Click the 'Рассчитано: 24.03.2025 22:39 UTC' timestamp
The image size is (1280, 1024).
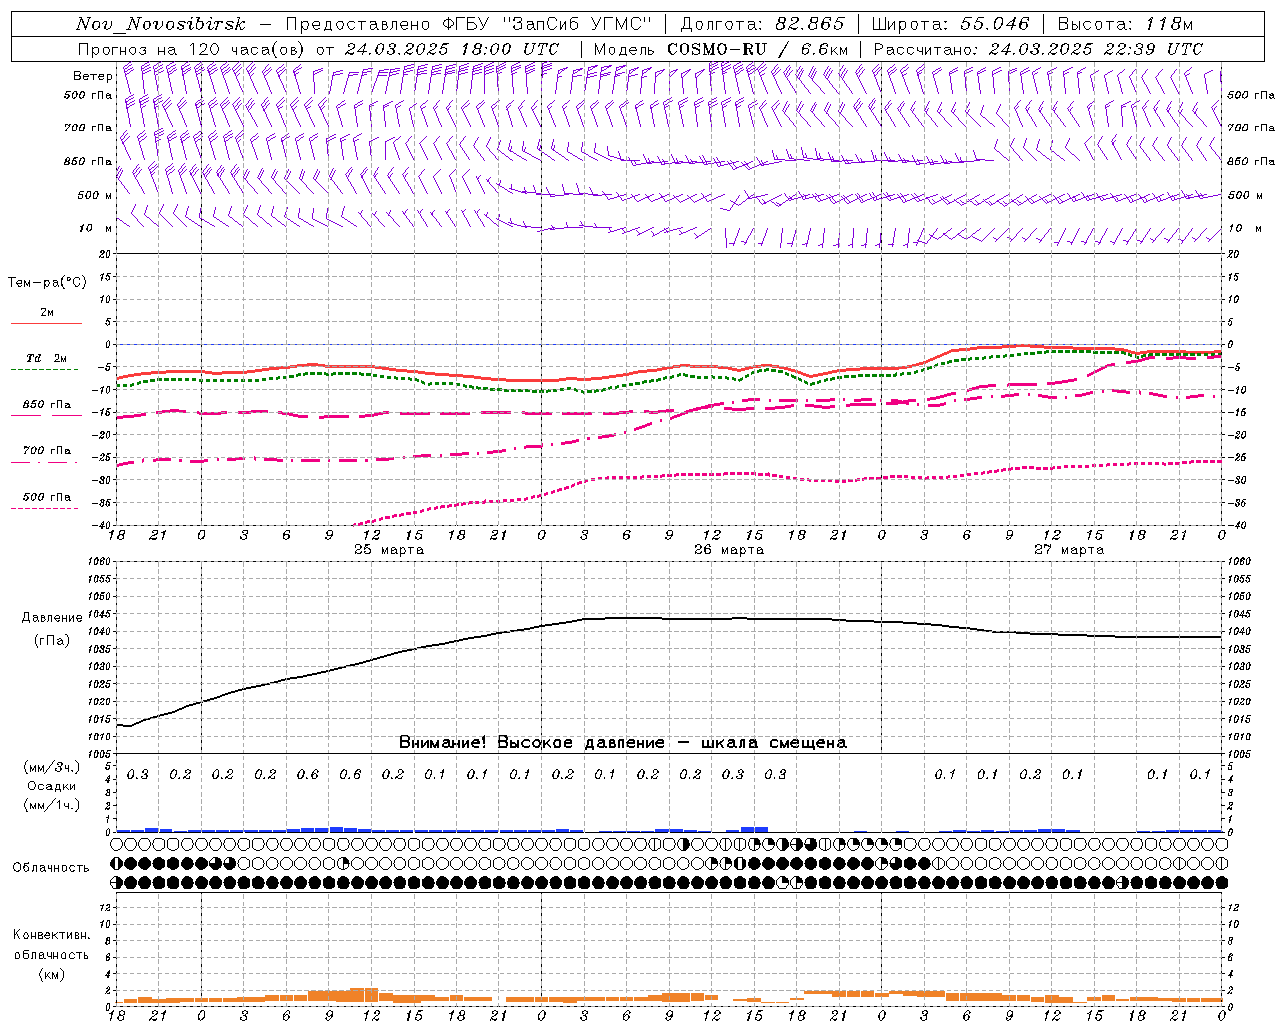1037,49
